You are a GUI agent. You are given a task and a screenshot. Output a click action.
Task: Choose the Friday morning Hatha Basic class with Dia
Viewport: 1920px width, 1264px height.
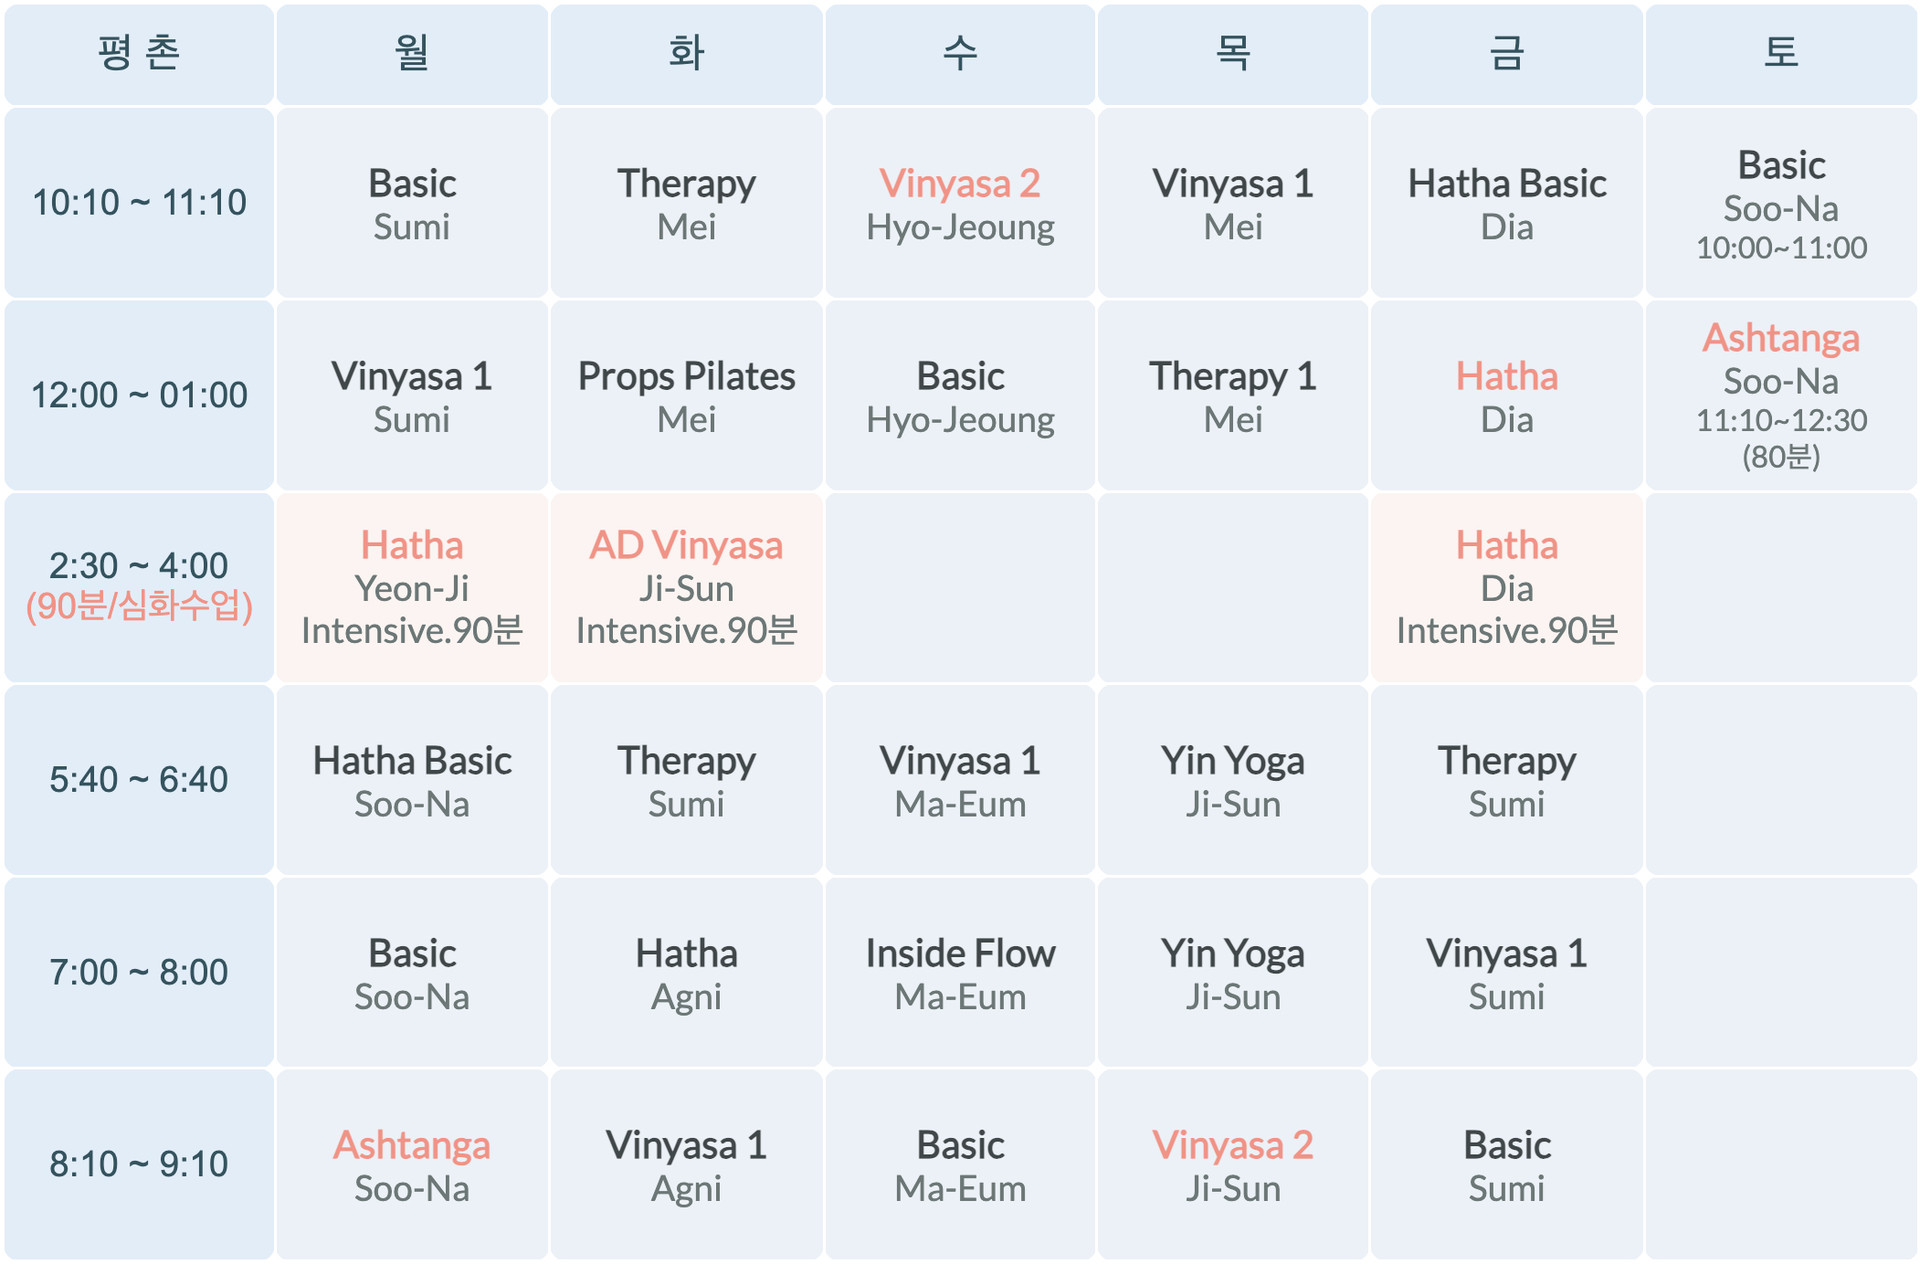(x=1507, y=203)
